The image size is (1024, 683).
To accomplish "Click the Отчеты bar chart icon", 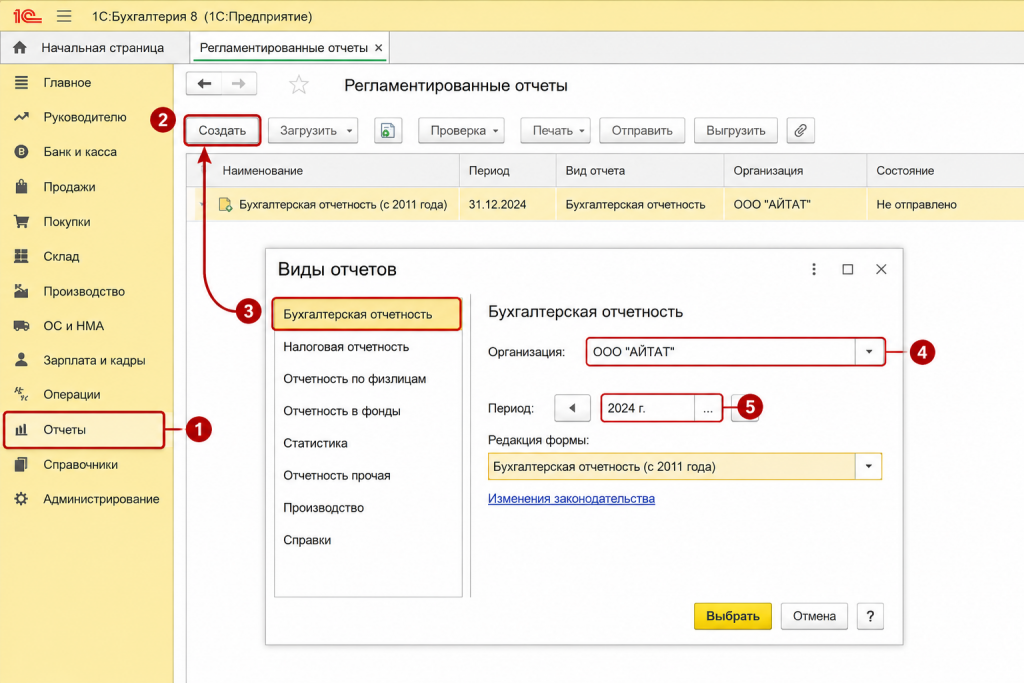I will pyautogui.click(x=22, y=430).
